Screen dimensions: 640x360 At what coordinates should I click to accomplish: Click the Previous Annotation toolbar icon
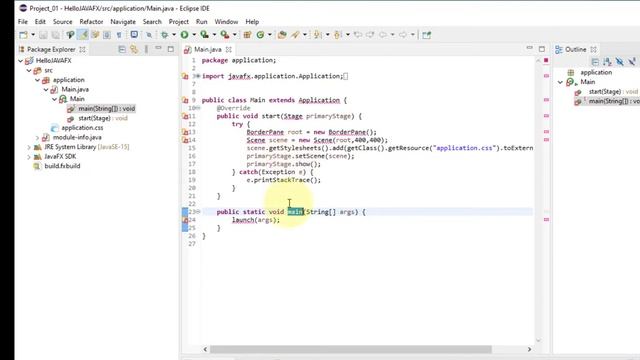(338, 35)
